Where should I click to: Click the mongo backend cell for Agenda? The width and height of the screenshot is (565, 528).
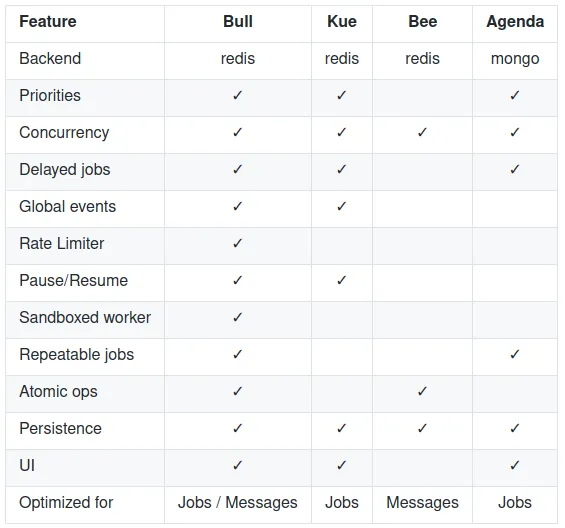point(515,59)
